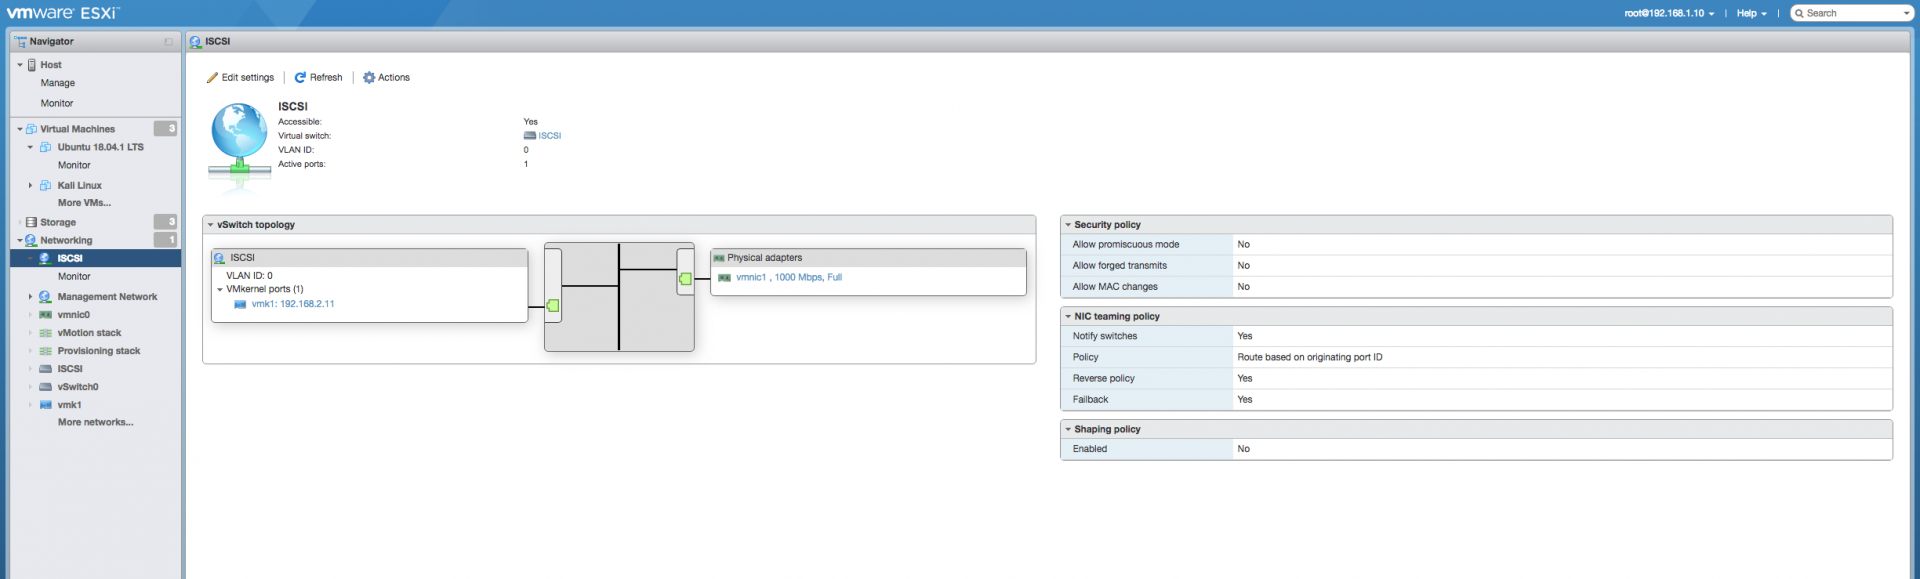This screenshot has height=579, width=1920.
Task: Minimize the Navigator with its collapse icon
Action: click(168, 42)
